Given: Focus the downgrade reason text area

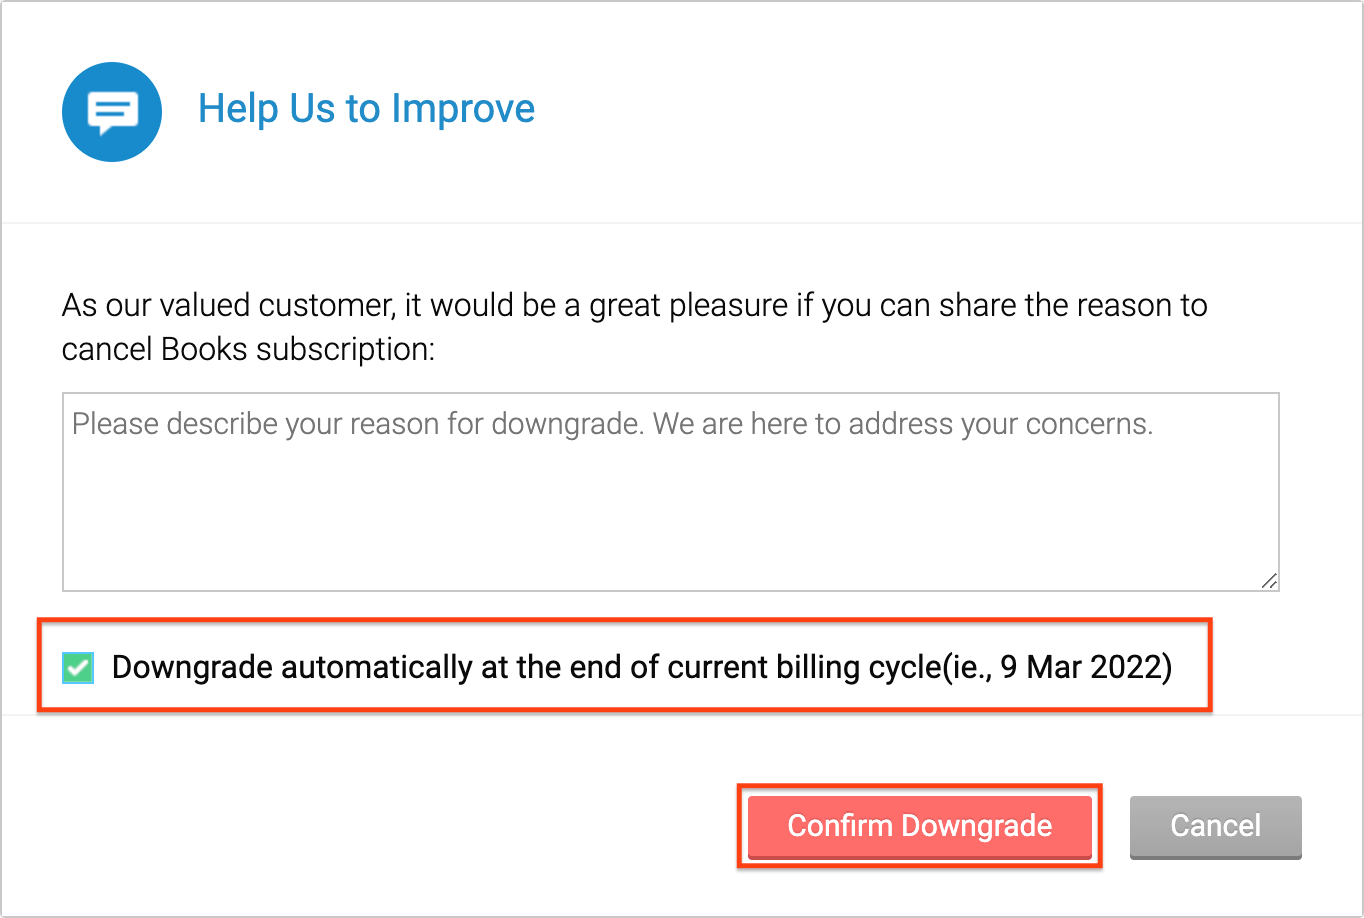Looking at the screenshot, I should (x=670, y=490).
